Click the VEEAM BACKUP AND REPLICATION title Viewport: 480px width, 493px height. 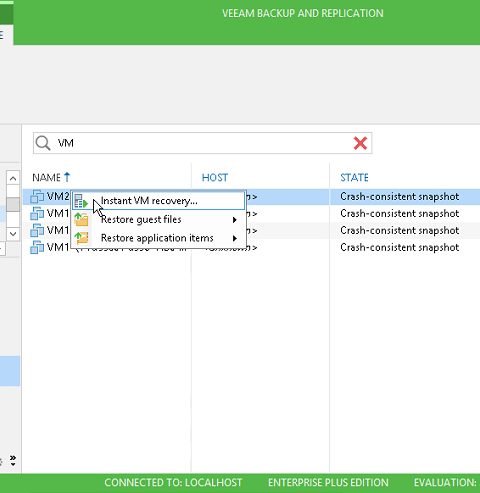[x=303, y=13]
